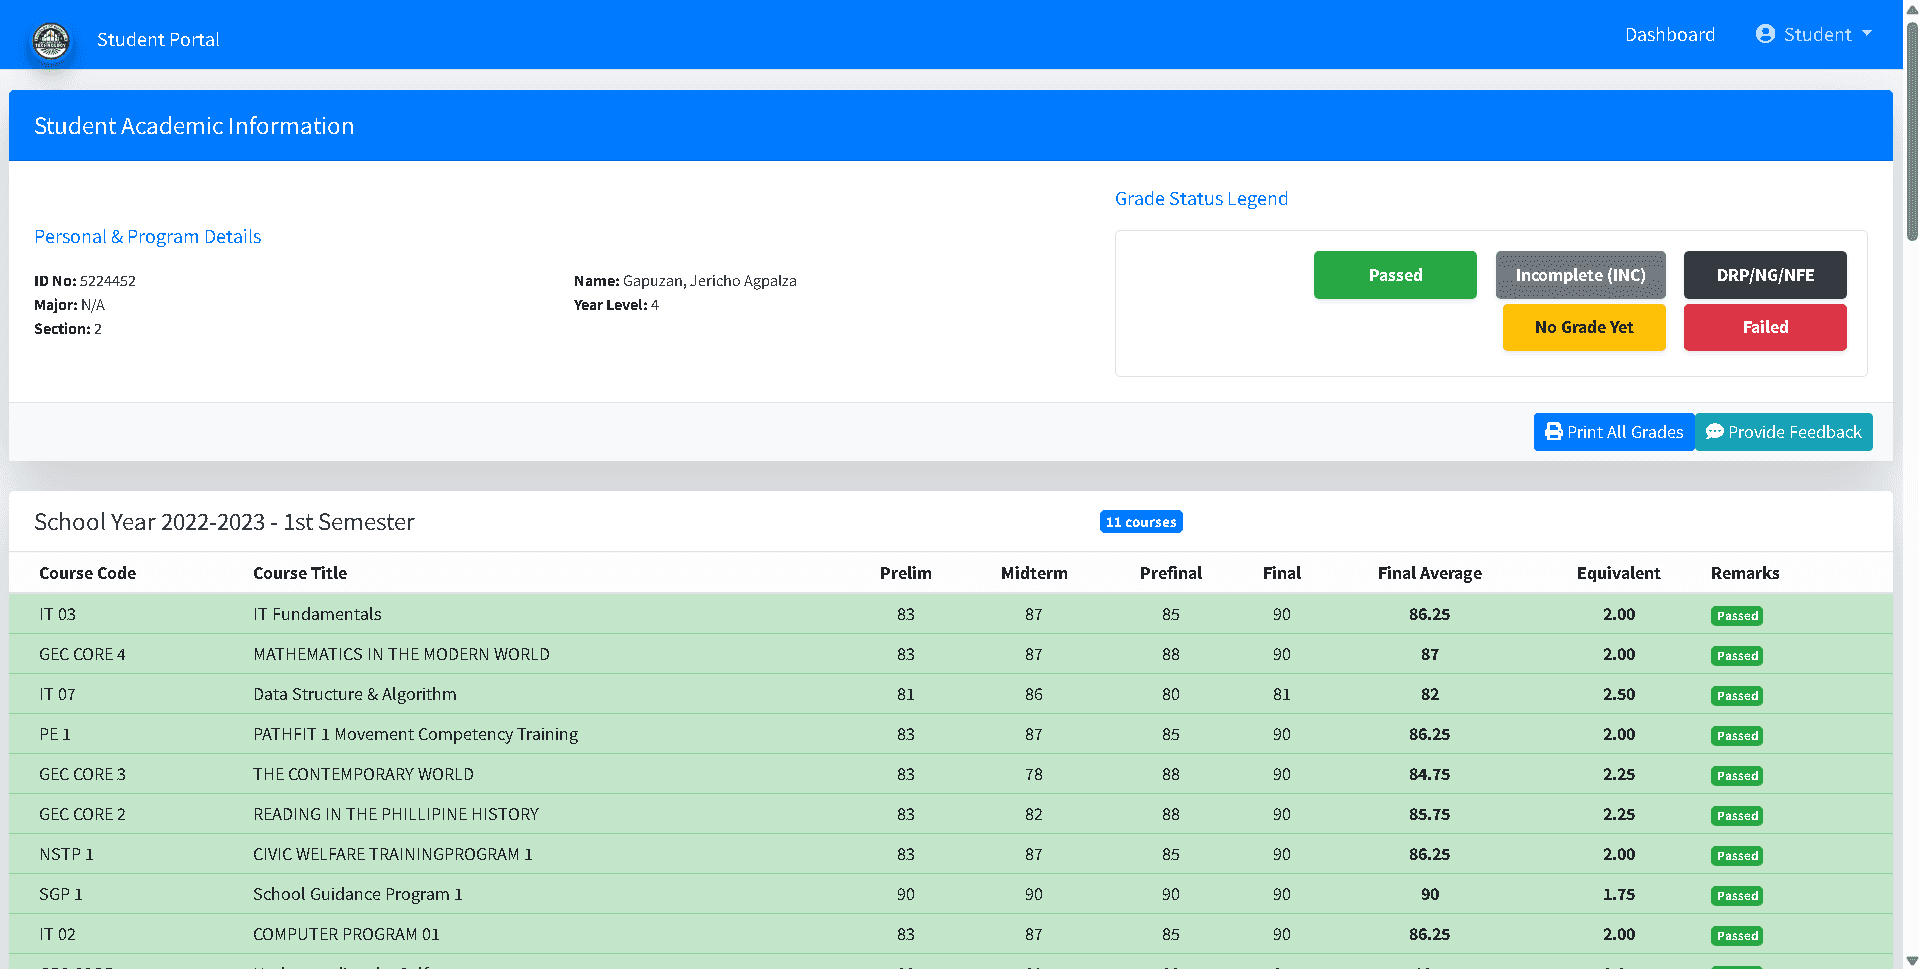
Task: Click the ID No 5224452 text
Action: (x=85, y=281)
